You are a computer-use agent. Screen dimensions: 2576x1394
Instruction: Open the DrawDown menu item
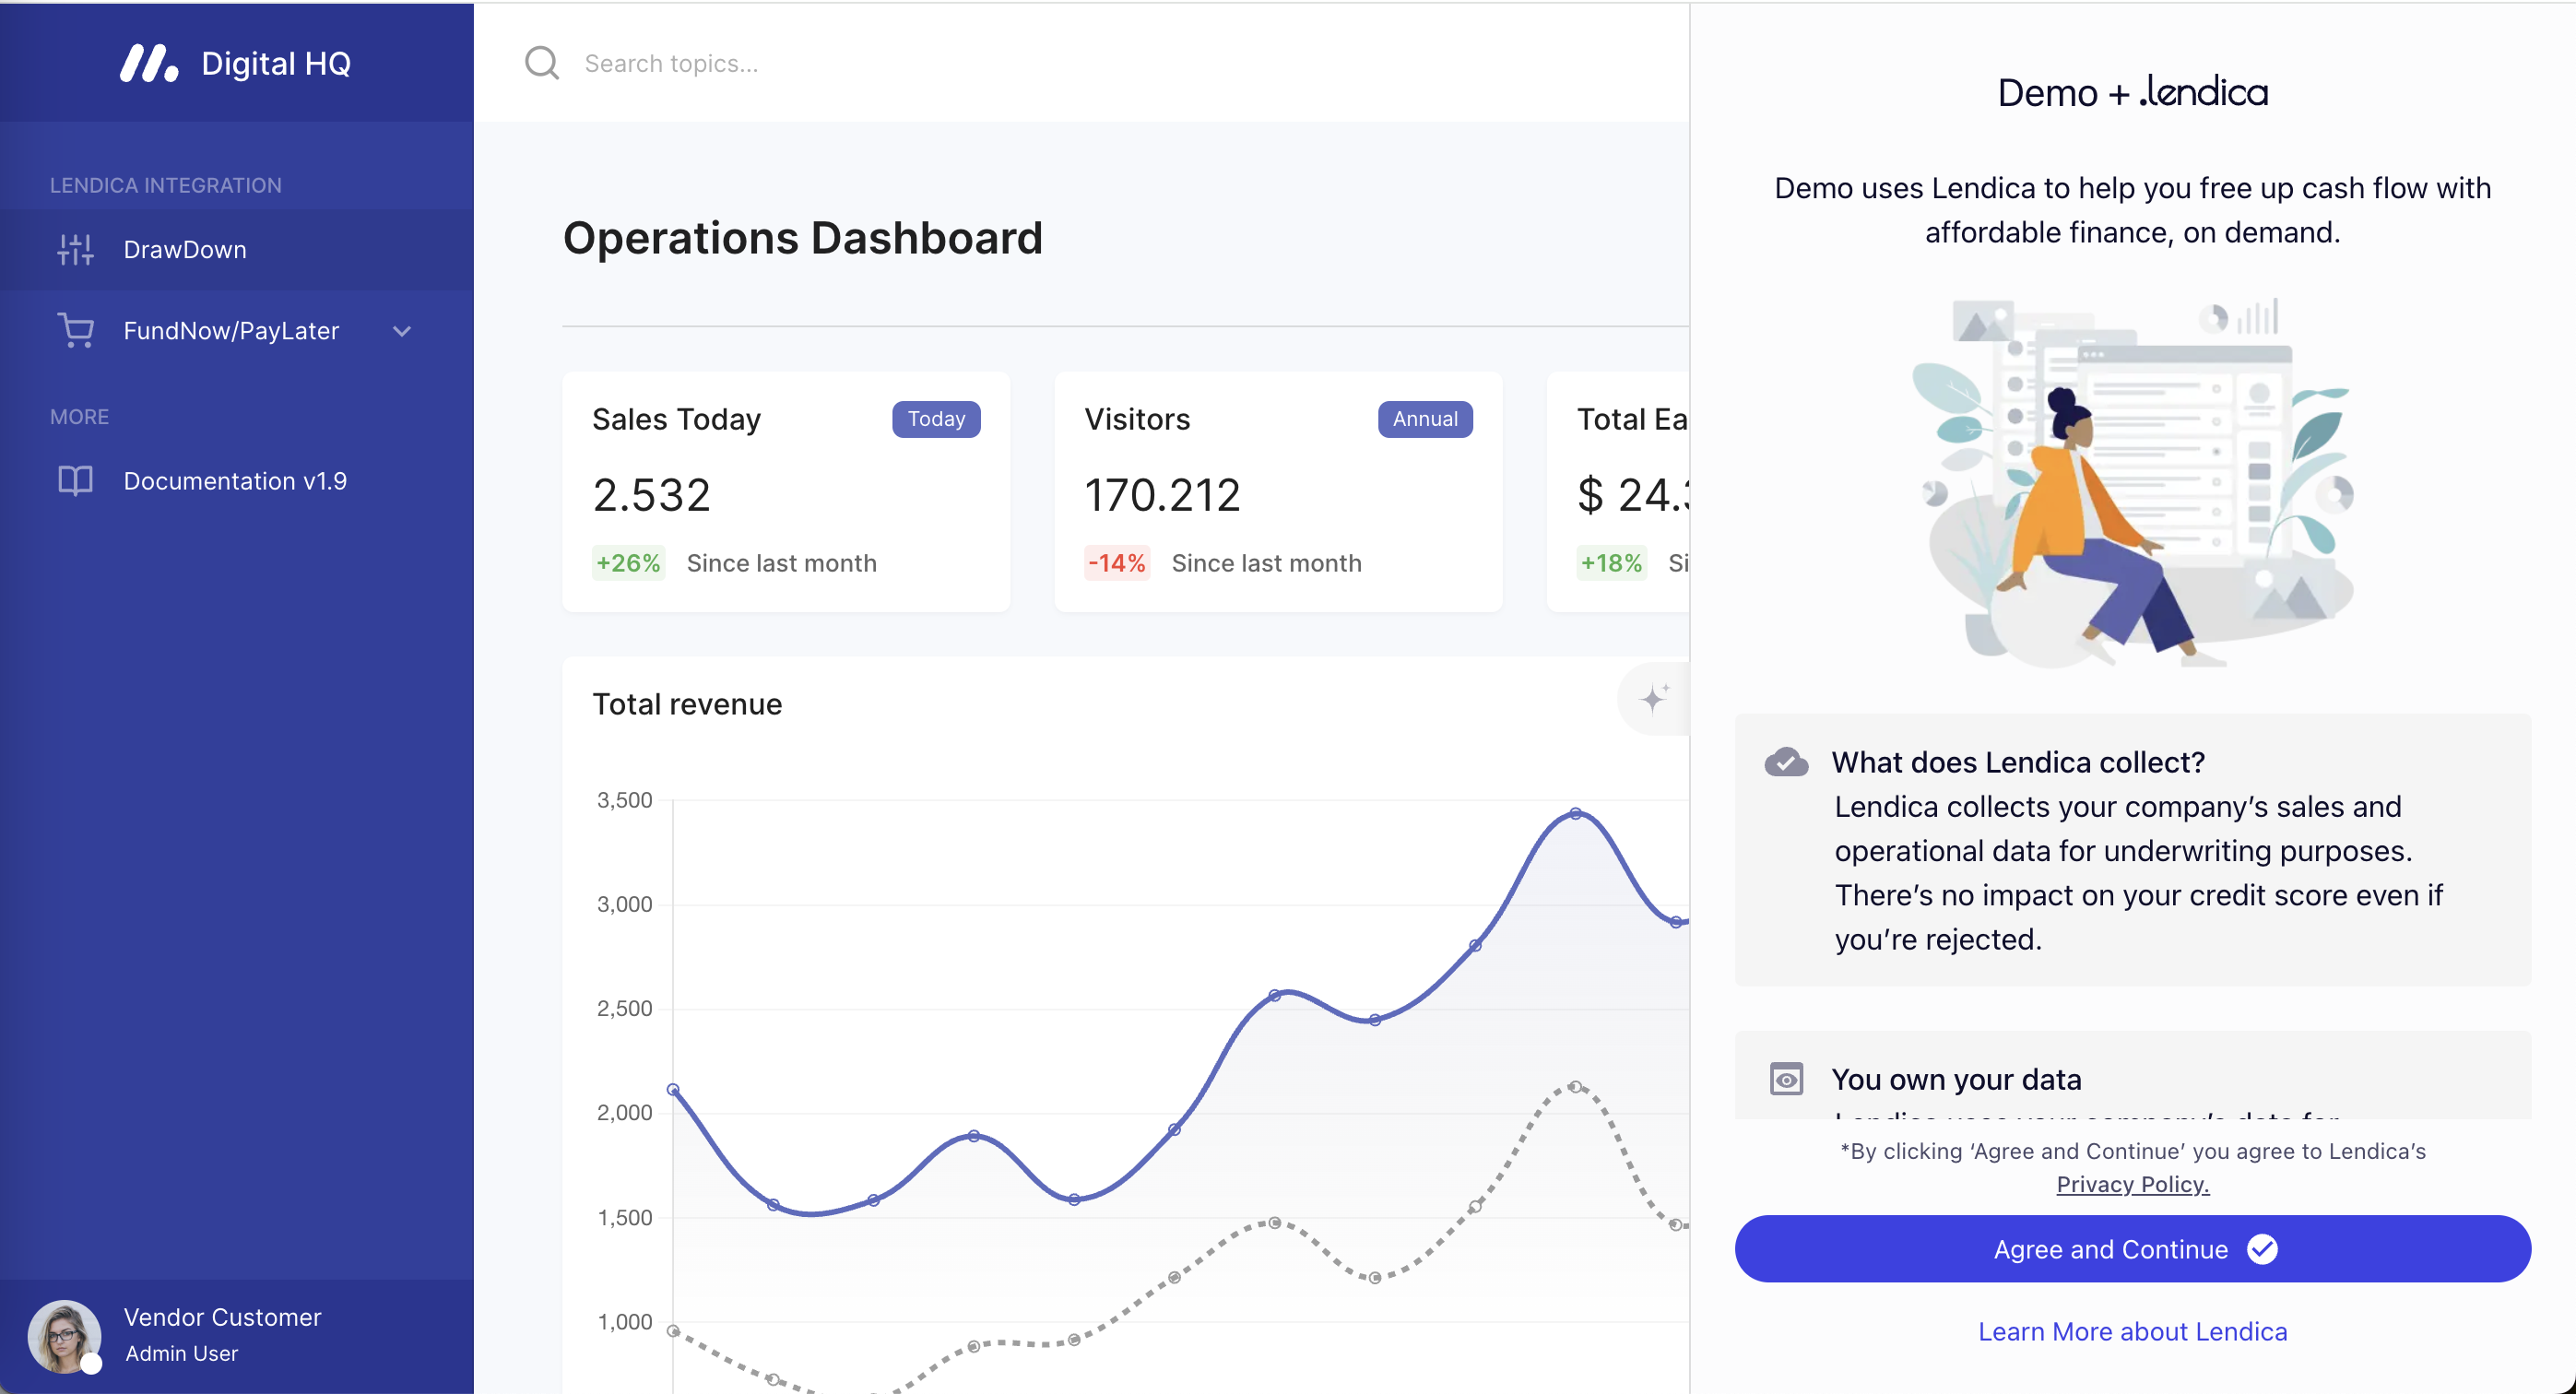185,250
